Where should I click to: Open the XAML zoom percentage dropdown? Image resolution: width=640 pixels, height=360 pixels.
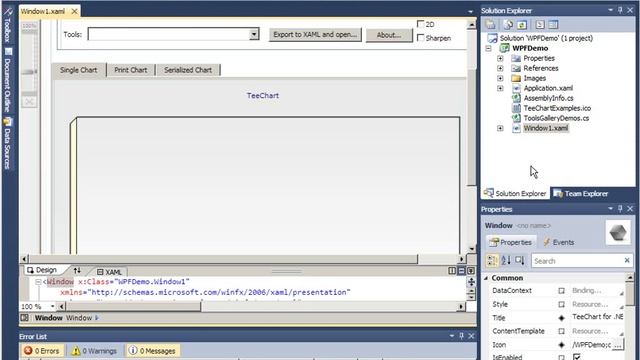pyautogui.click(x=52, y=306)
